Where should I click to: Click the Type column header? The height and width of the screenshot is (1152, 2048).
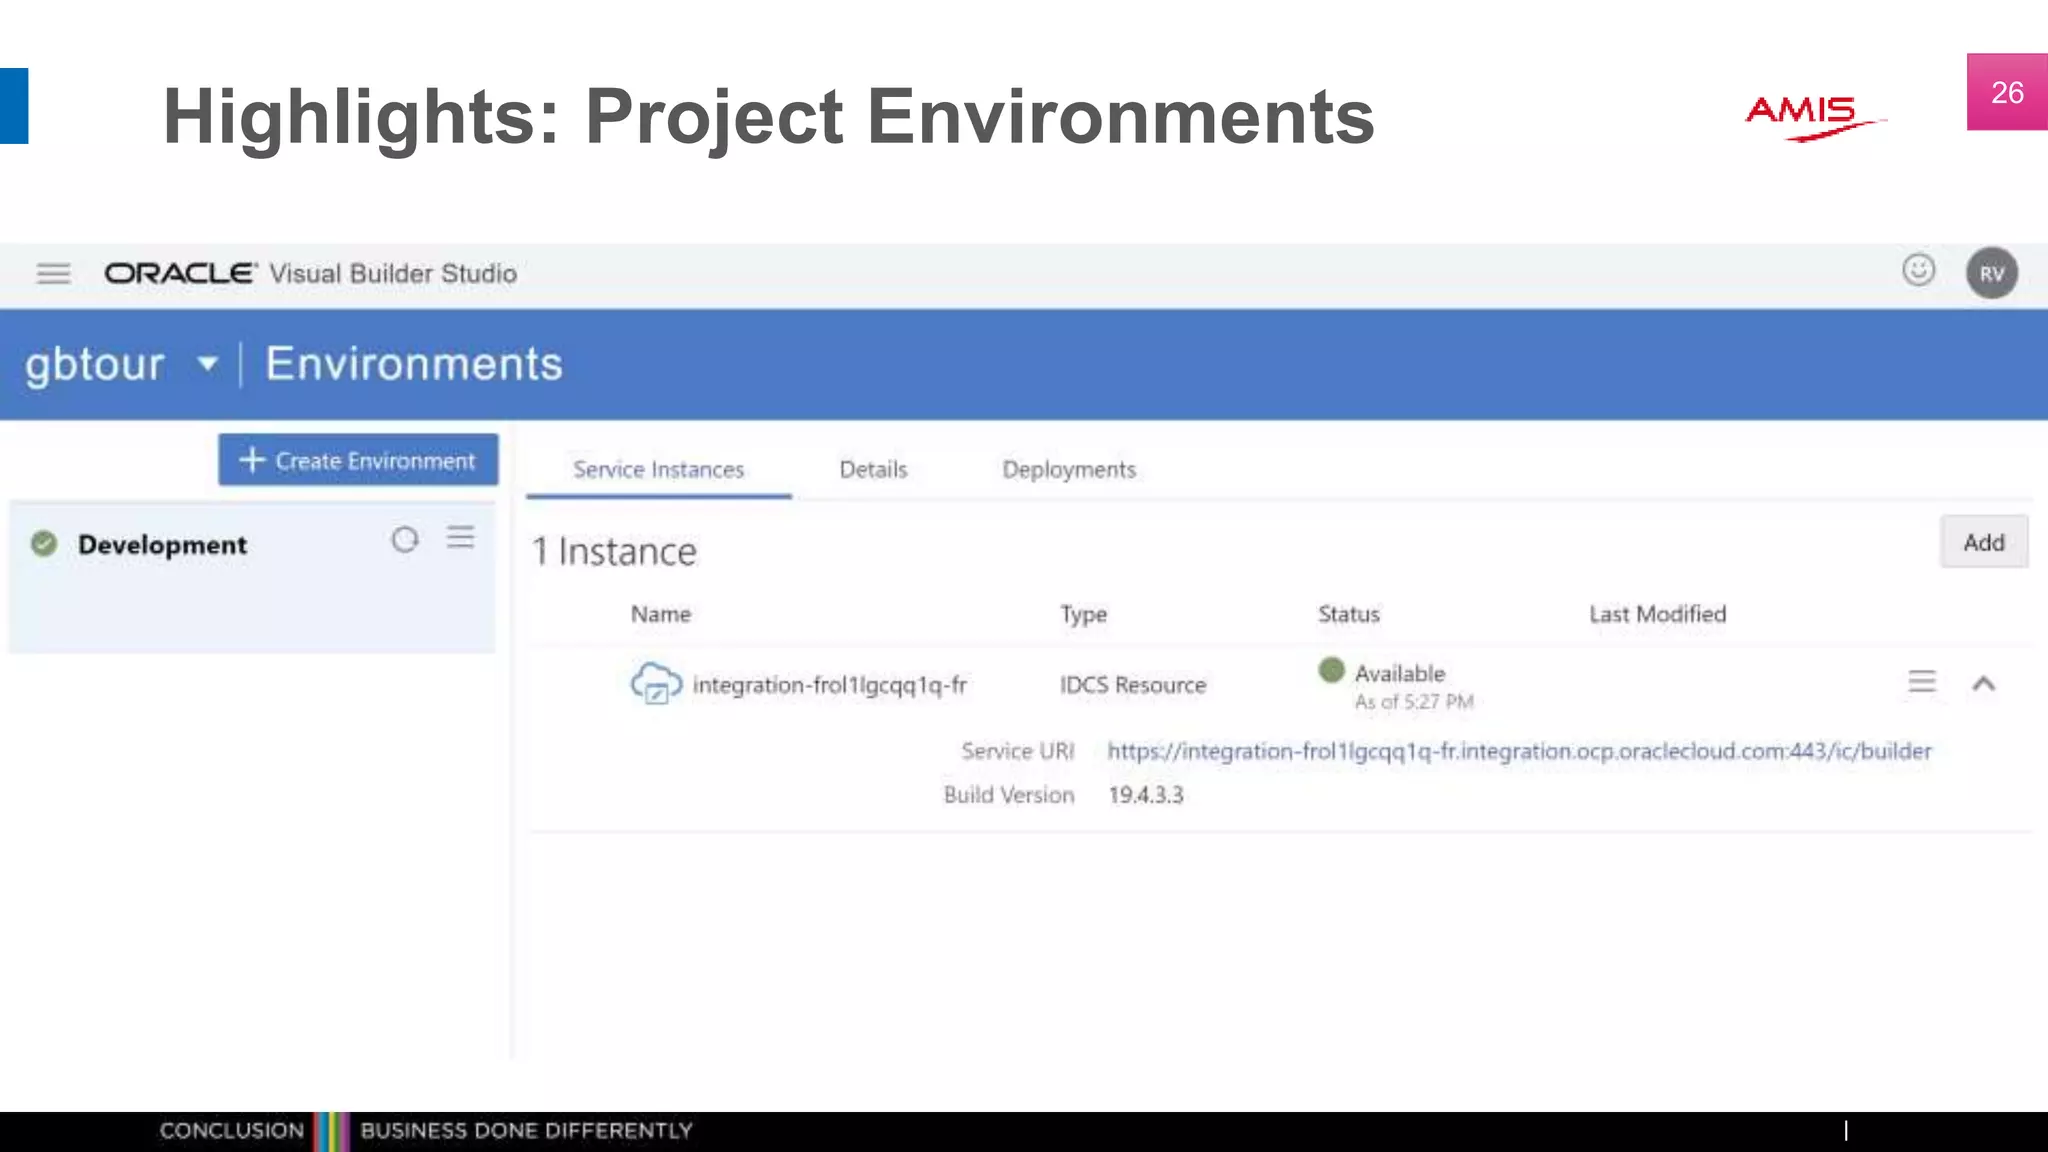1083,614
